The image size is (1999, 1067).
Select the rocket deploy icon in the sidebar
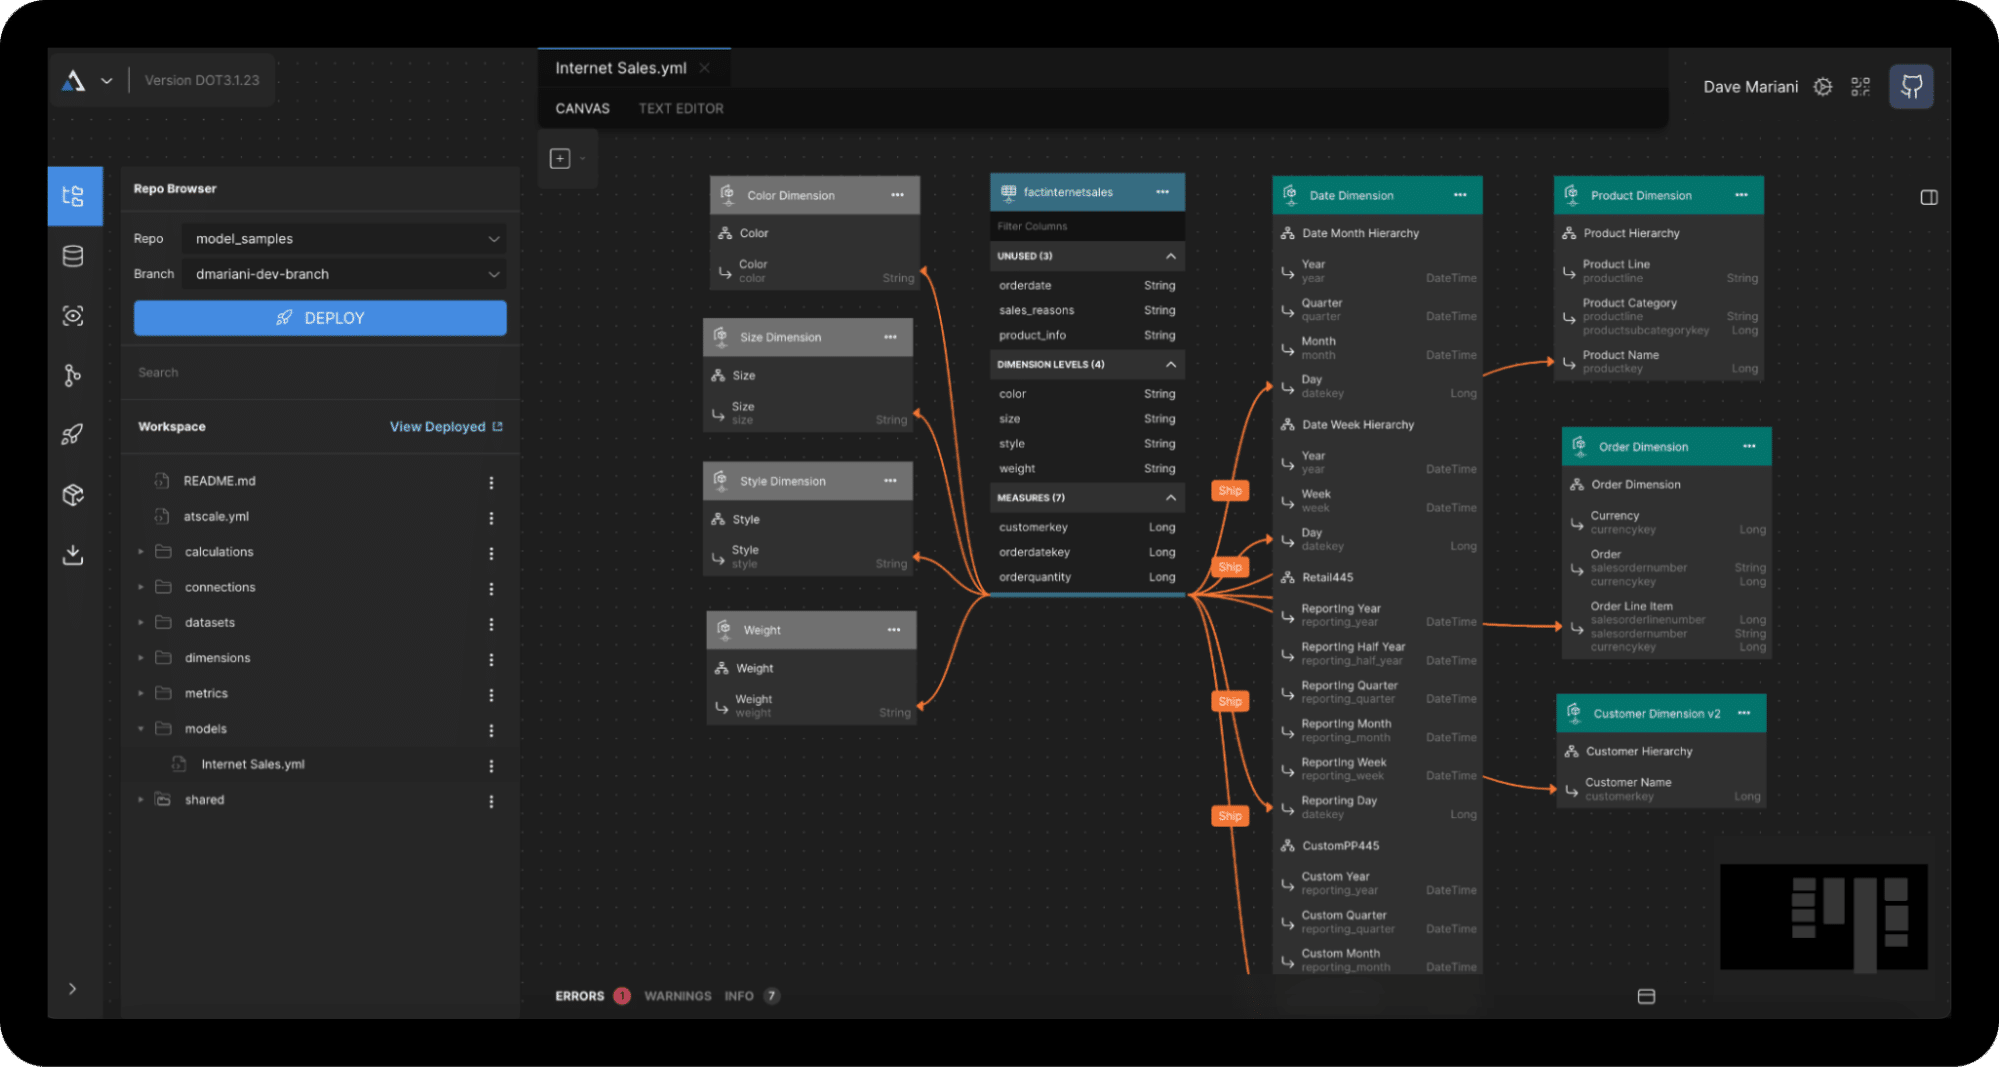[74, 433]
